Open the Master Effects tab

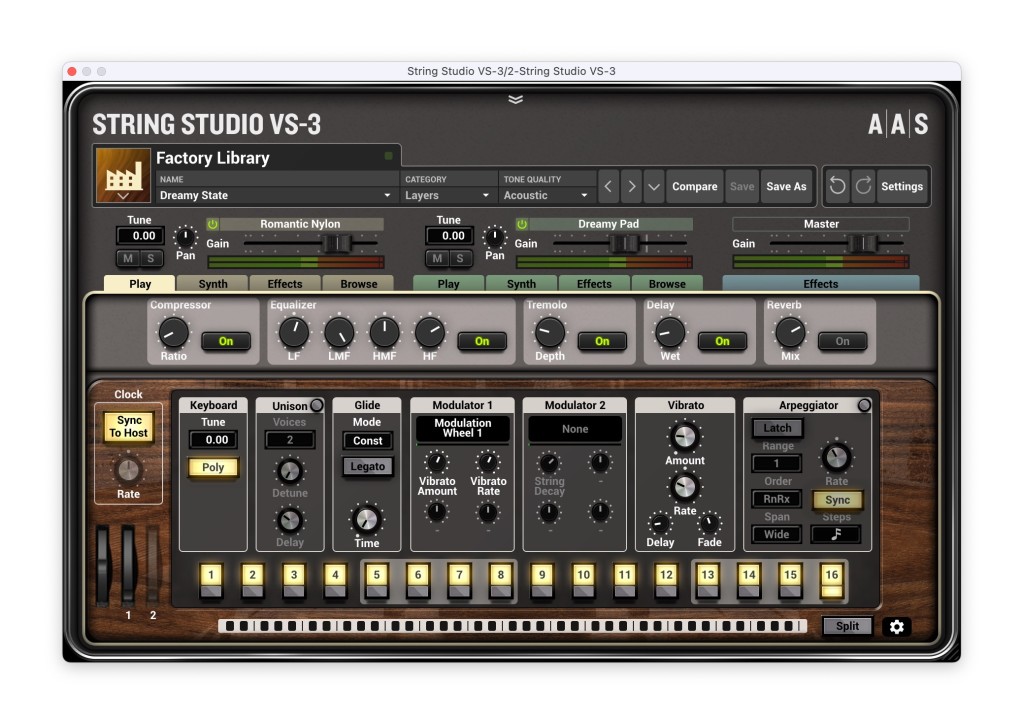coord(821,284)
